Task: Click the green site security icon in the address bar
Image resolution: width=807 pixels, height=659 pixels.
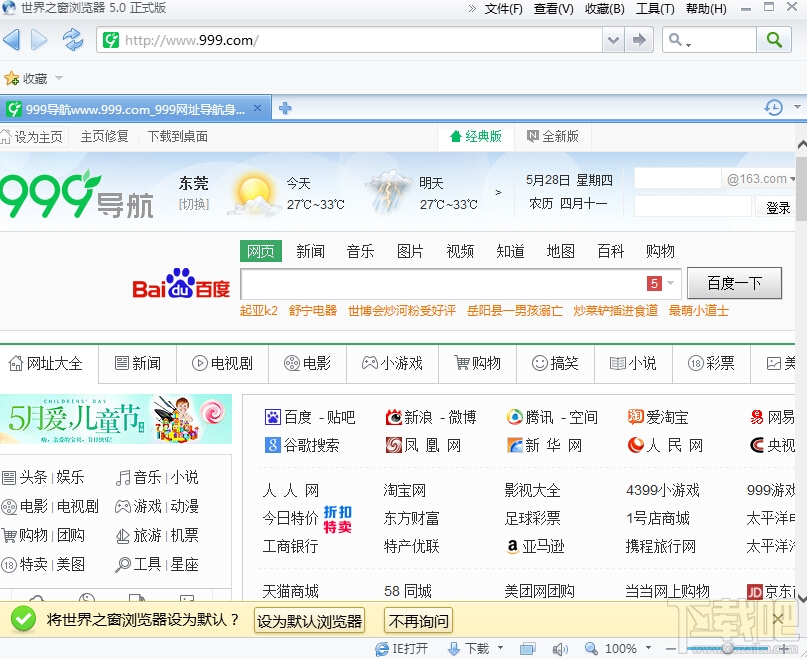Action: click(x=111, y=40)
